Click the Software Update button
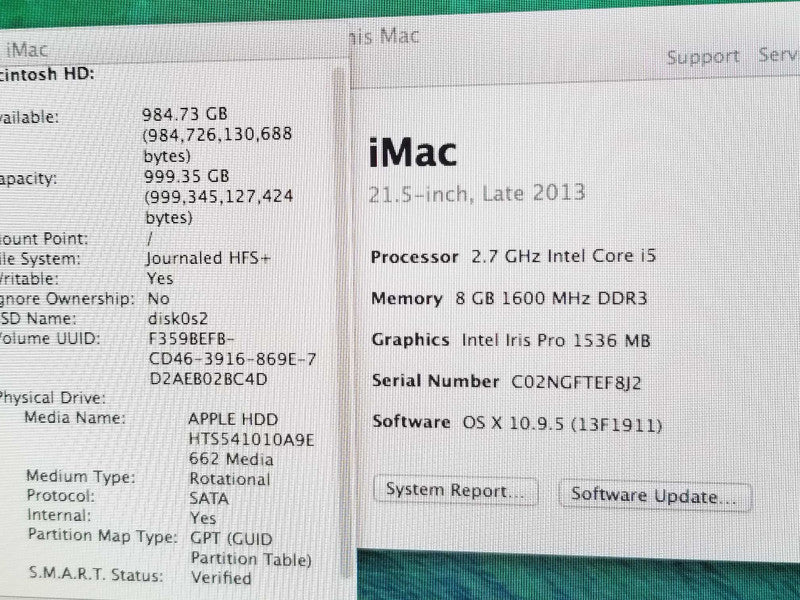 click(x=655, y=495)
